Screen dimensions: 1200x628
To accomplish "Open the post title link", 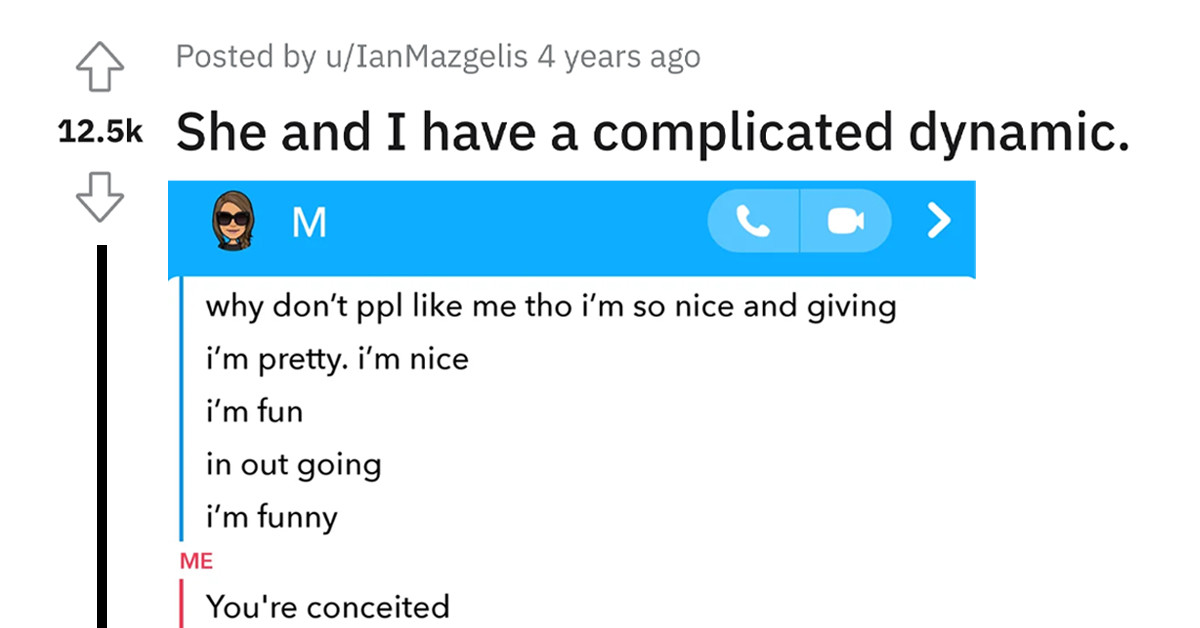I will coord(655,131).
